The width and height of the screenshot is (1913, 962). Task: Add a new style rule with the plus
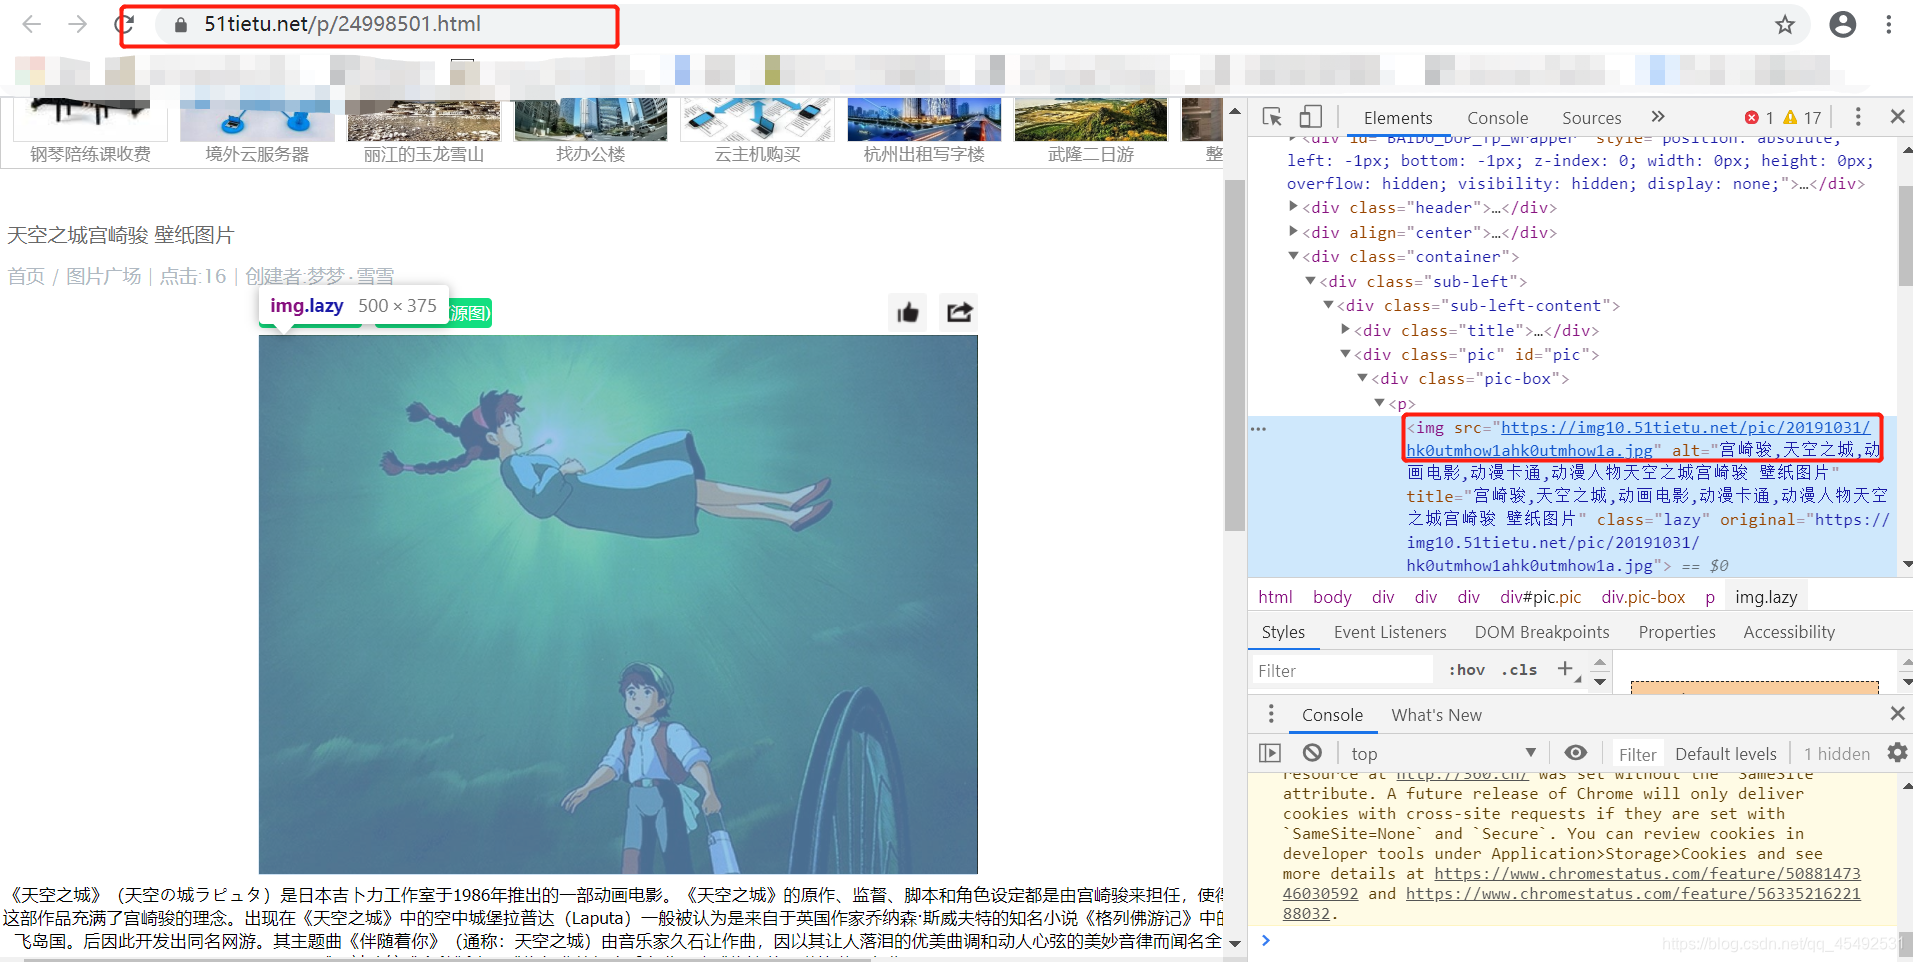(1566, 669)
